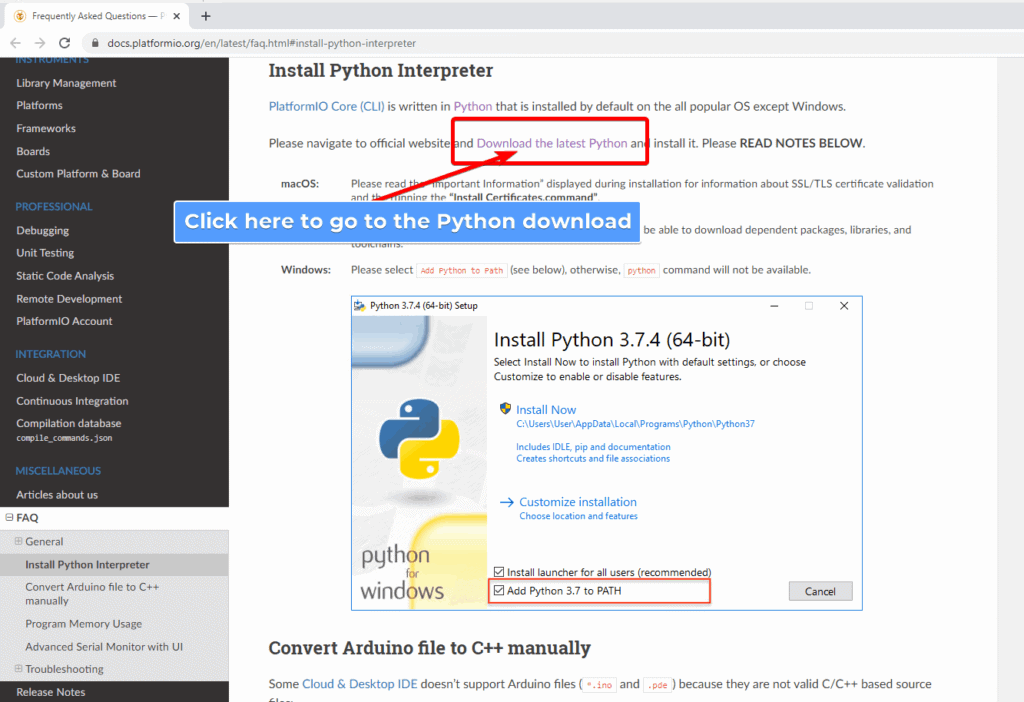Viewport: 1024px width, 702px height.
Task: Follow the PlatformIO Core (CLI) link
Action: pyautogui.click(x=327, y=106)
